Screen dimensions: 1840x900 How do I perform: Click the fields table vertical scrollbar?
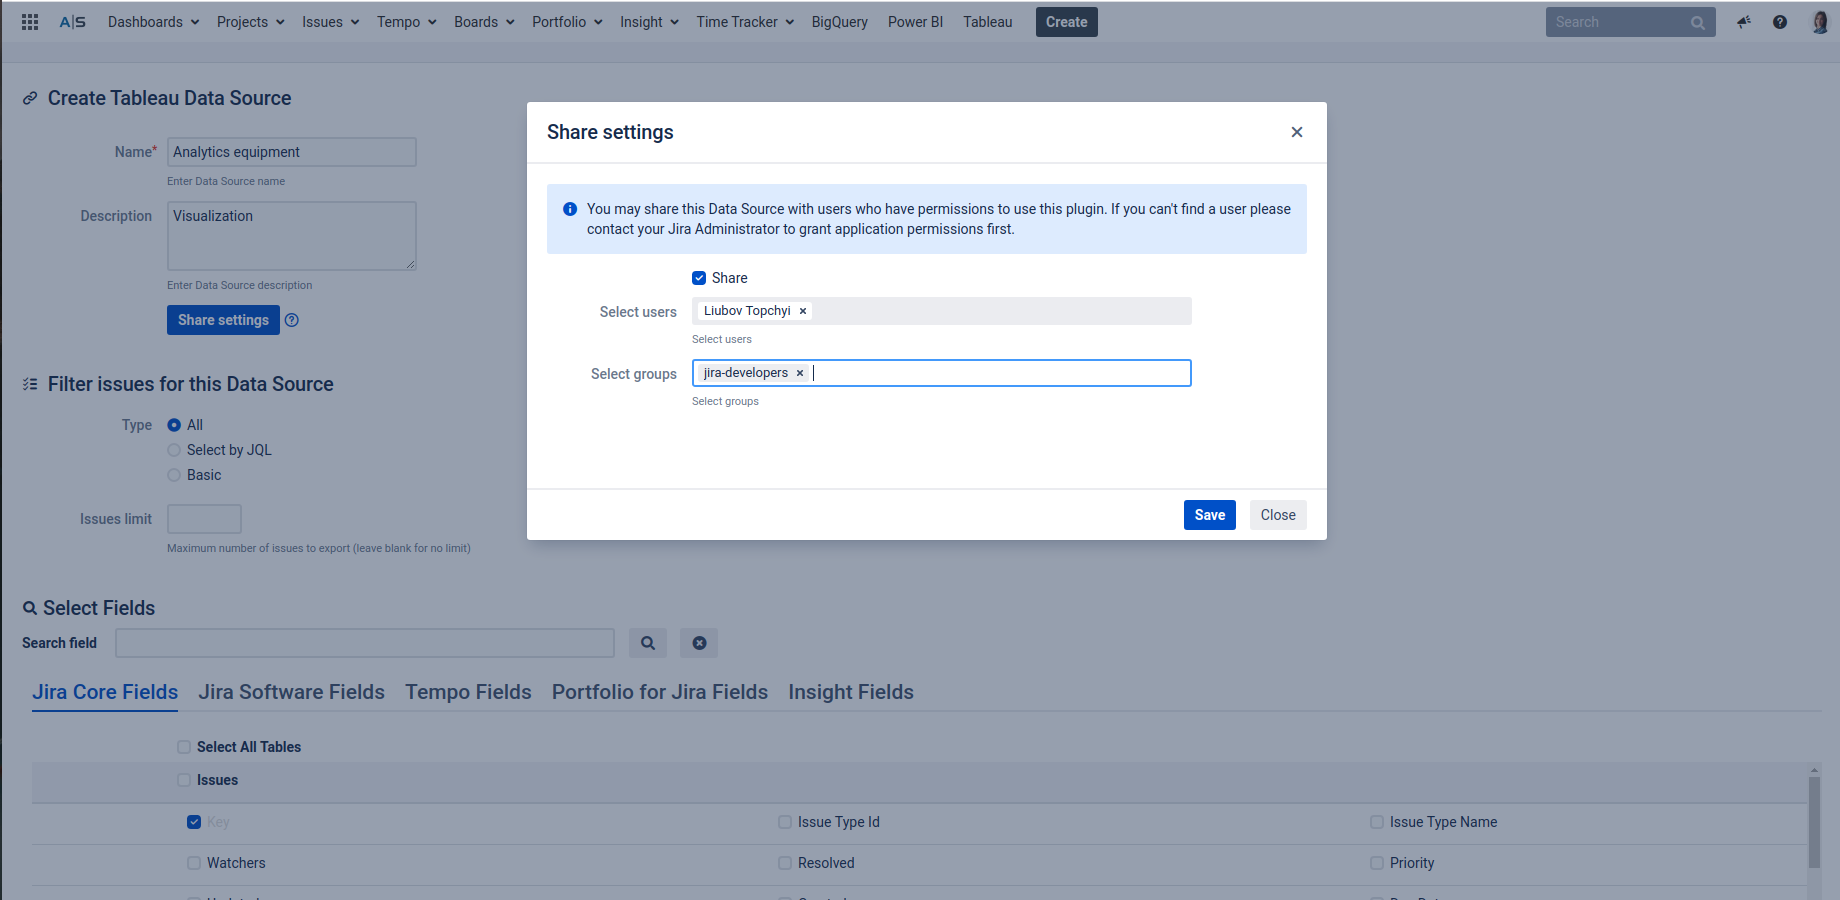[1814, 820]
